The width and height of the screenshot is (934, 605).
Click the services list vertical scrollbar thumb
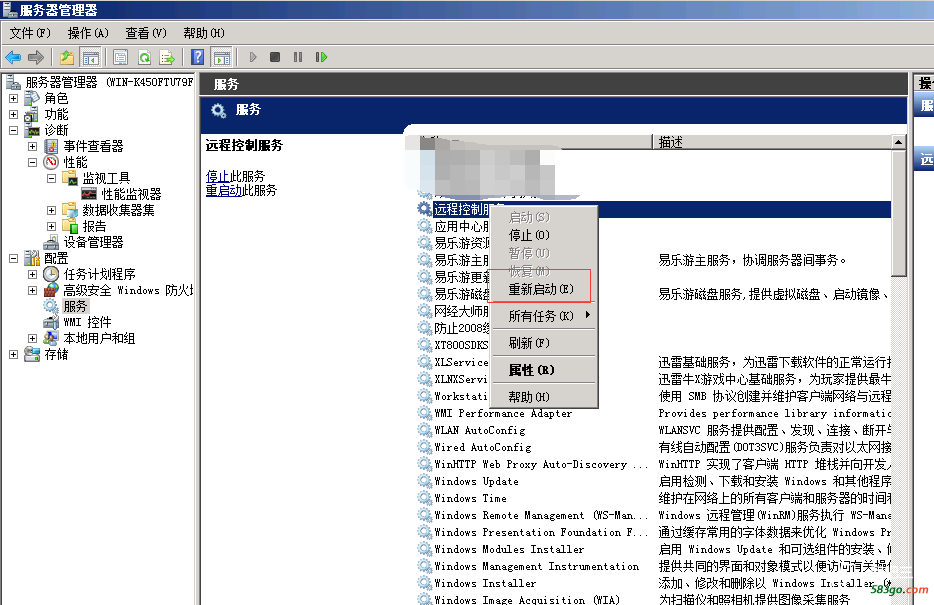pos(898,213)
